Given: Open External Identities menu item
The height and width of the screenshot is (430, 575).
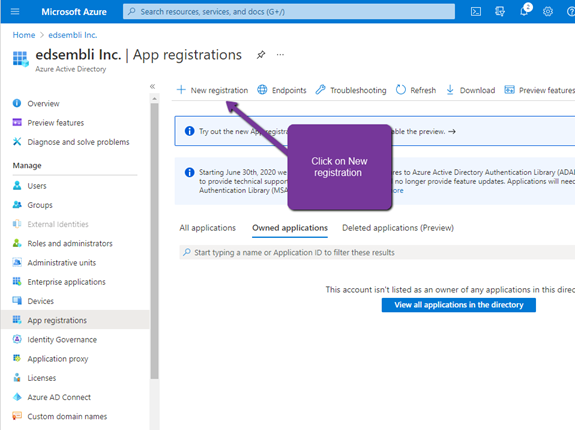Looking at the screenshot, I should 58,224.
